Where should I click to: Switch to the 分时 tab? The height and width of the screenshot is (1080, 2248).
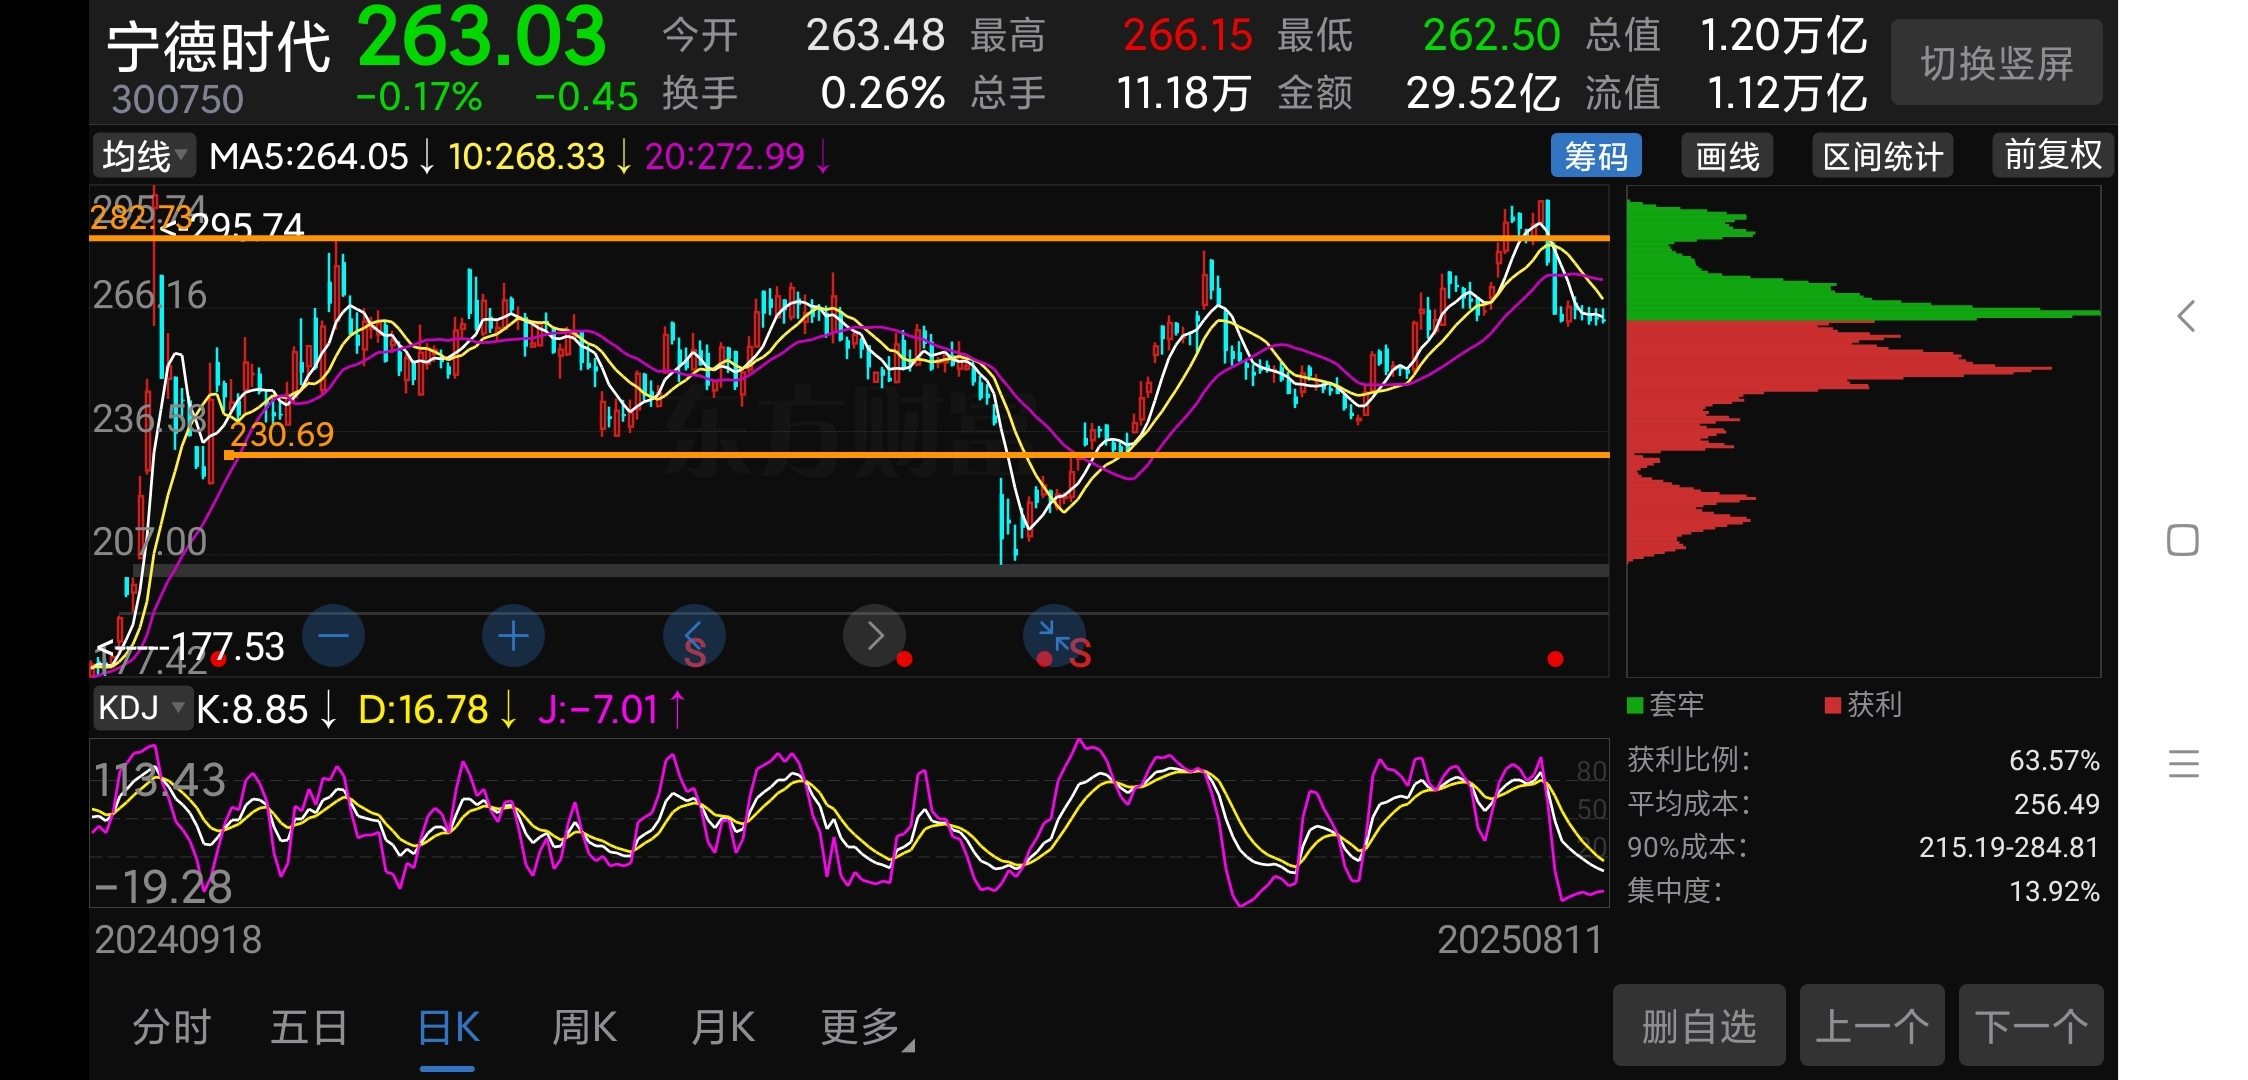point(171,1027)
